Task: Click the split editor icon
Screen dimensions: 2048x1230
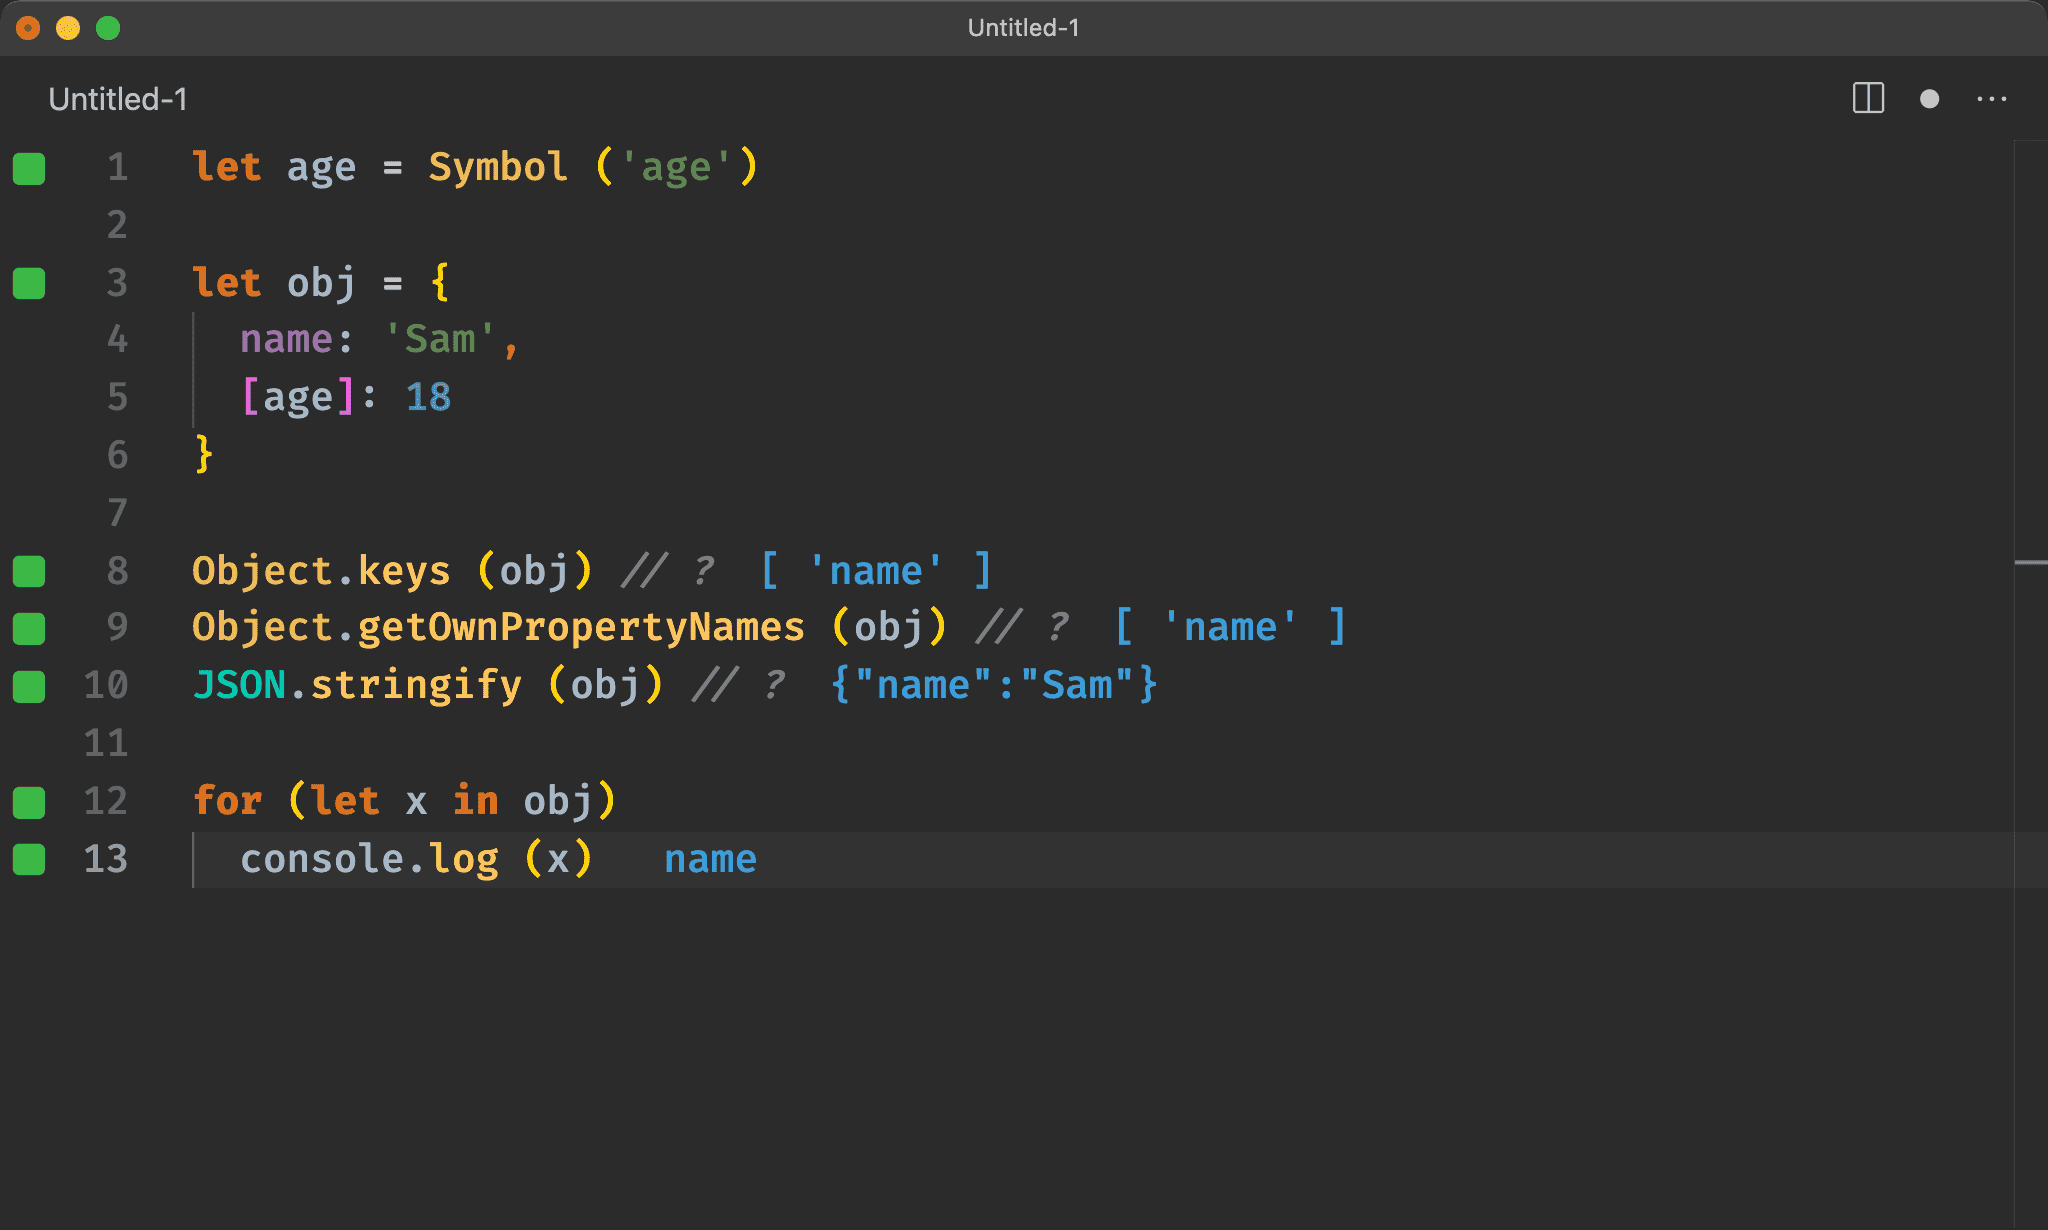Action: pos(1868,98)
